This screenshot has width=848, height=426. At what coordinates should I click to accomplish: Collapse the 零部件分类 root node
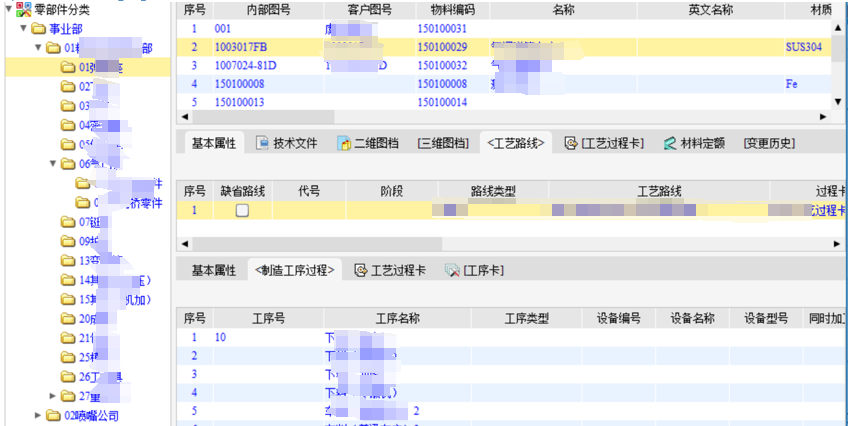pyautogui.click(x=9, y=8)
